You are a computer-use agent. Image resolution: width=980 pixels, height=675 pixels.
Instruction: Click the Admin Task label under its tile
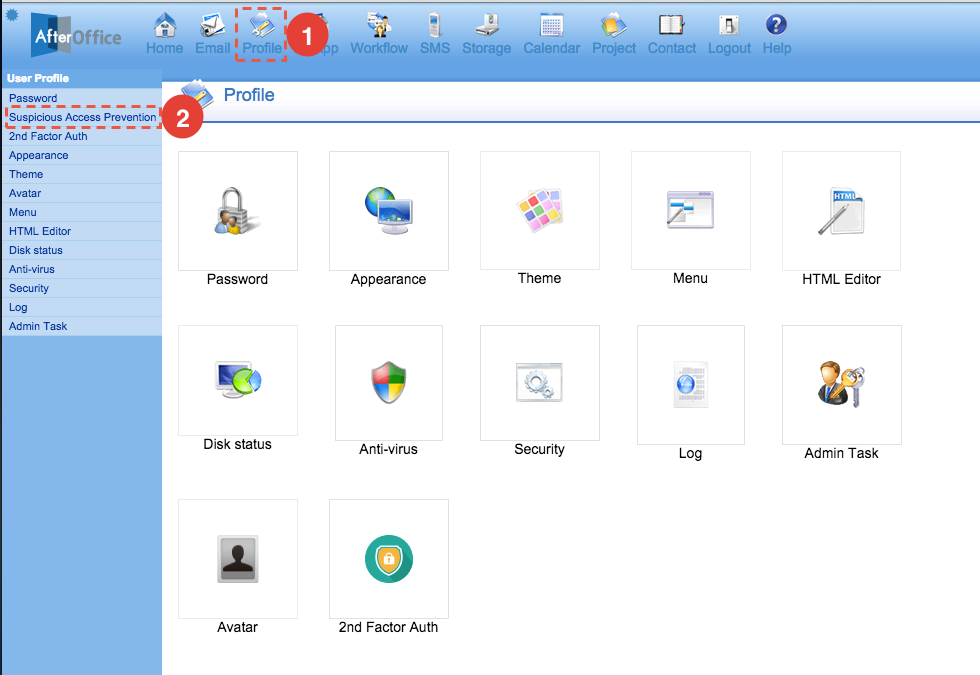[841, 453]
